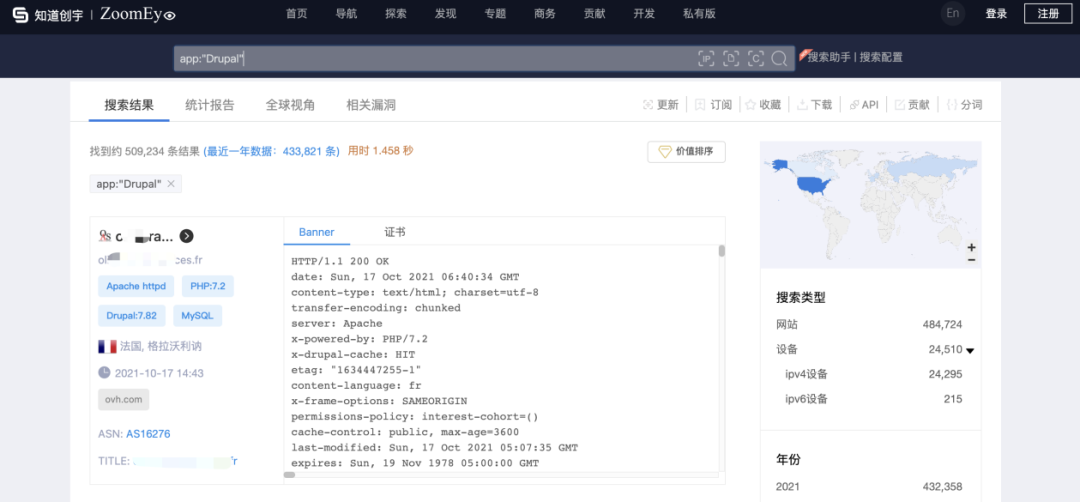The image size is (1080, 502).
Task: Click the 收藏 star icon
Action: click(750, 105)
